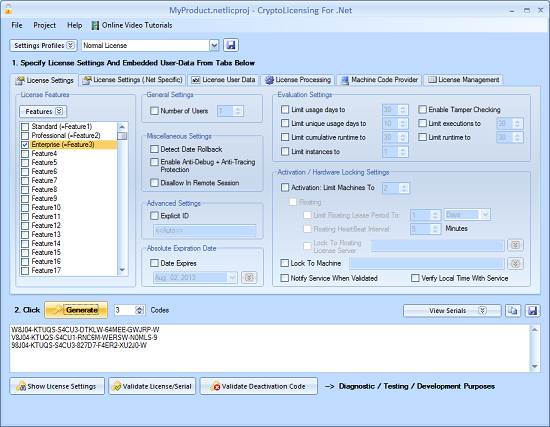Viewport: 550px width, 427px height.
Task: Click the padlock application icon in title bar
Action: point(8,9)
